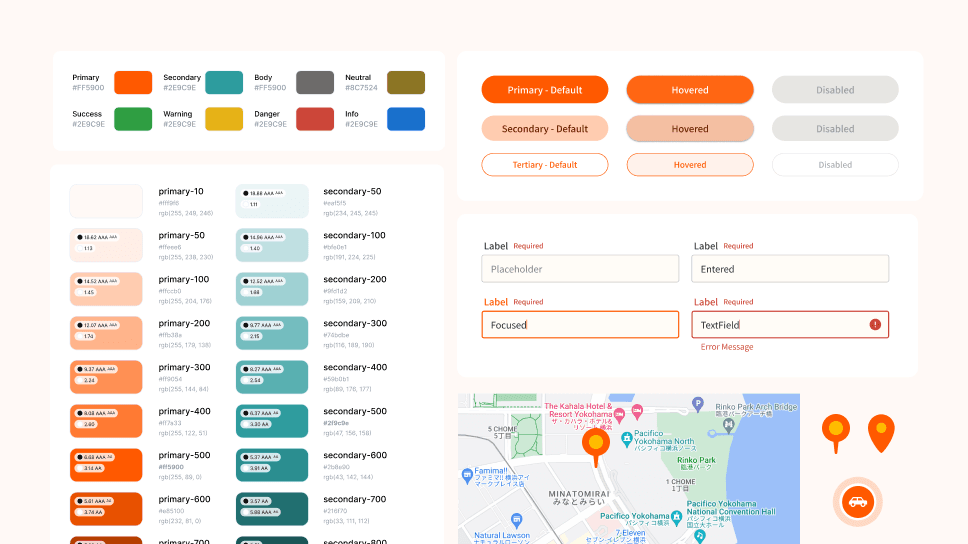Click the Focused text field

(580, 325)
